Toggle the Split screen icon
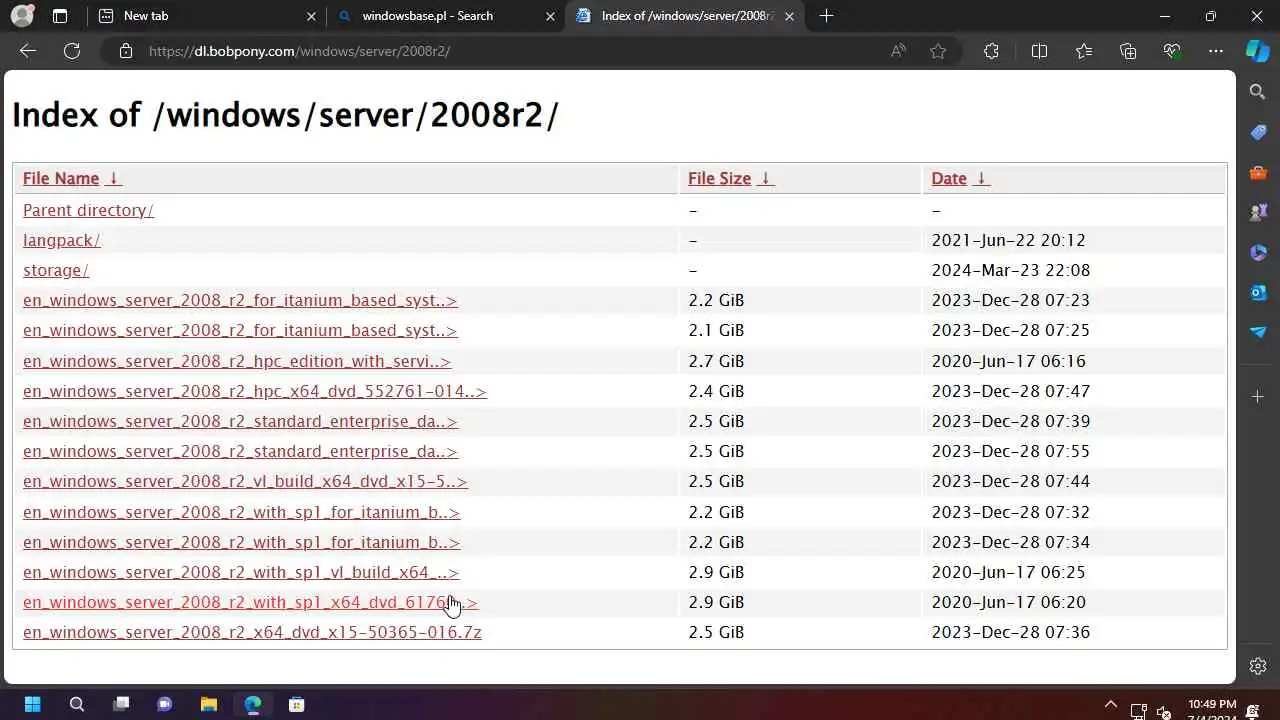Viewport: 1280px width, 720px height. click(x=1039, y=51)
